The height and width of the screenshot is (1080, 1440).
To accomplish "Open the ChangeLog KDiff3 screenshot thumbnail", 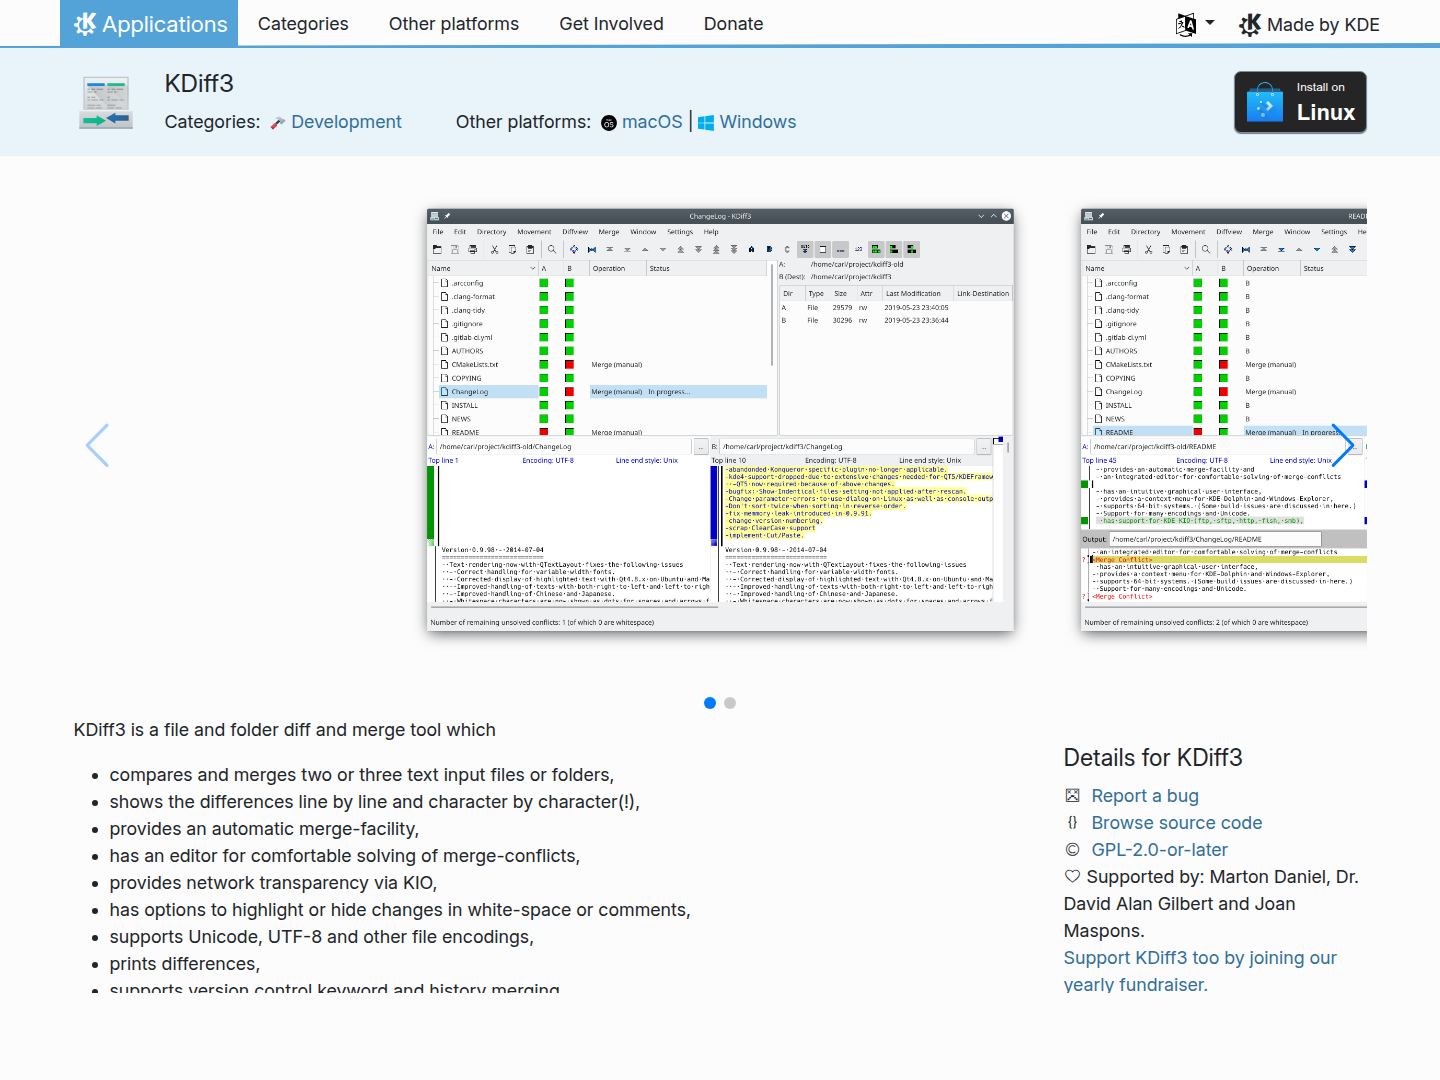I will [720, 420].
